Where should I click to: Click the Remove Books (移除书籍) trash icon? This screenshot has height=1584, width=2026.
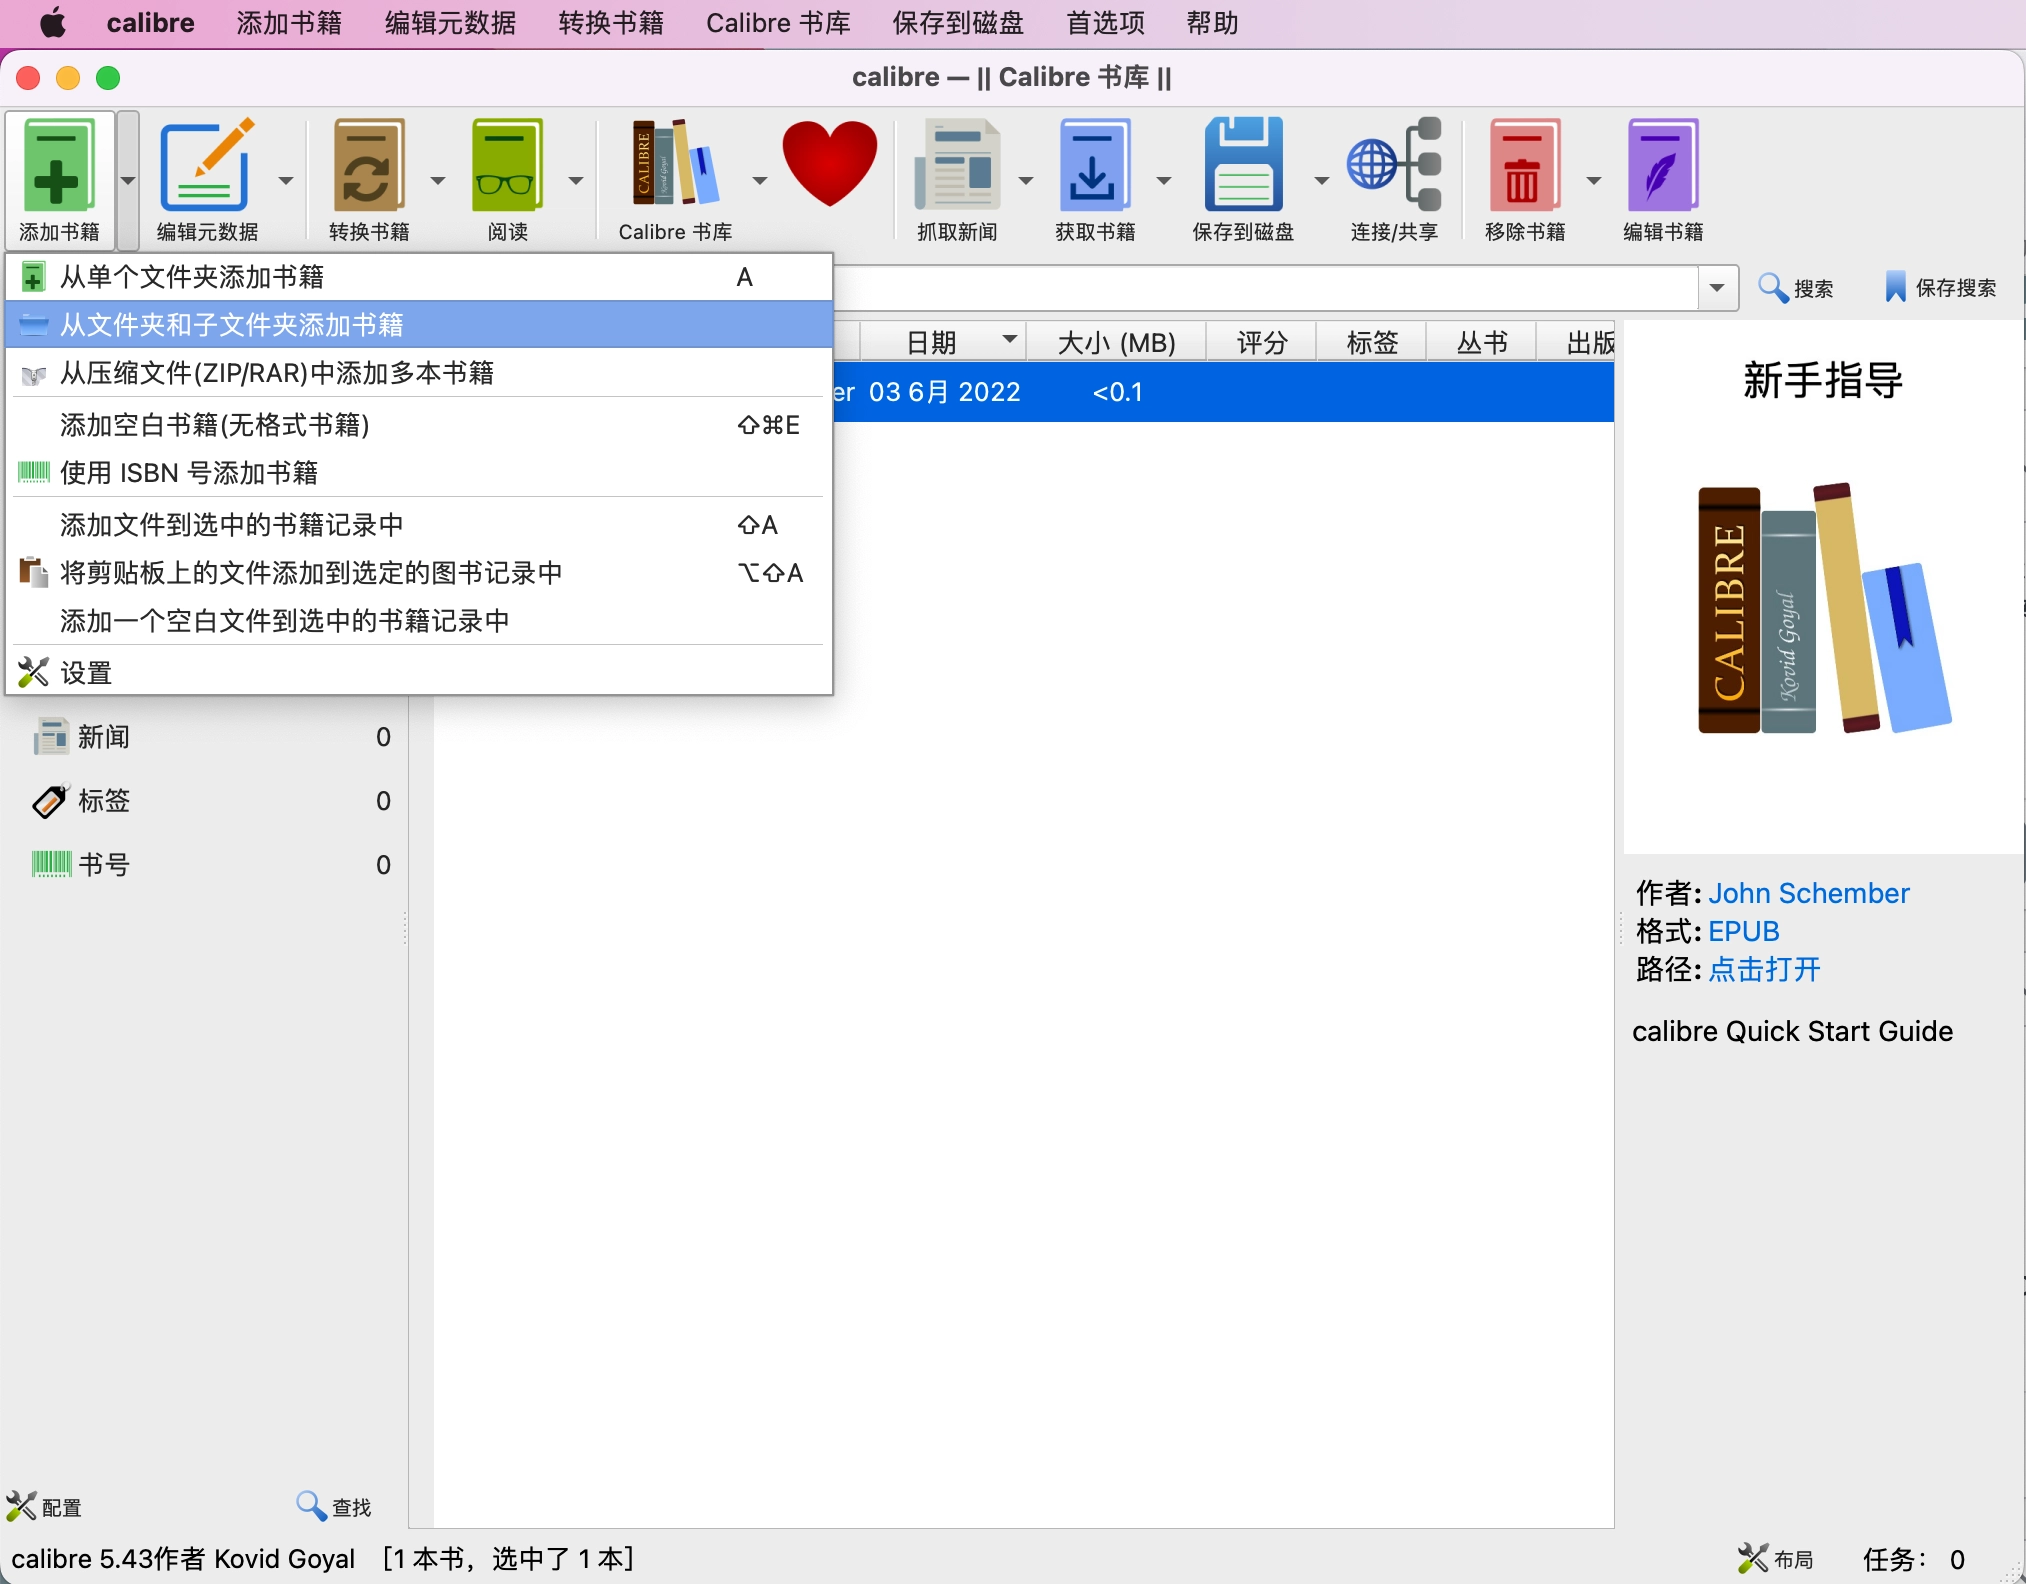click(1525, 165)
